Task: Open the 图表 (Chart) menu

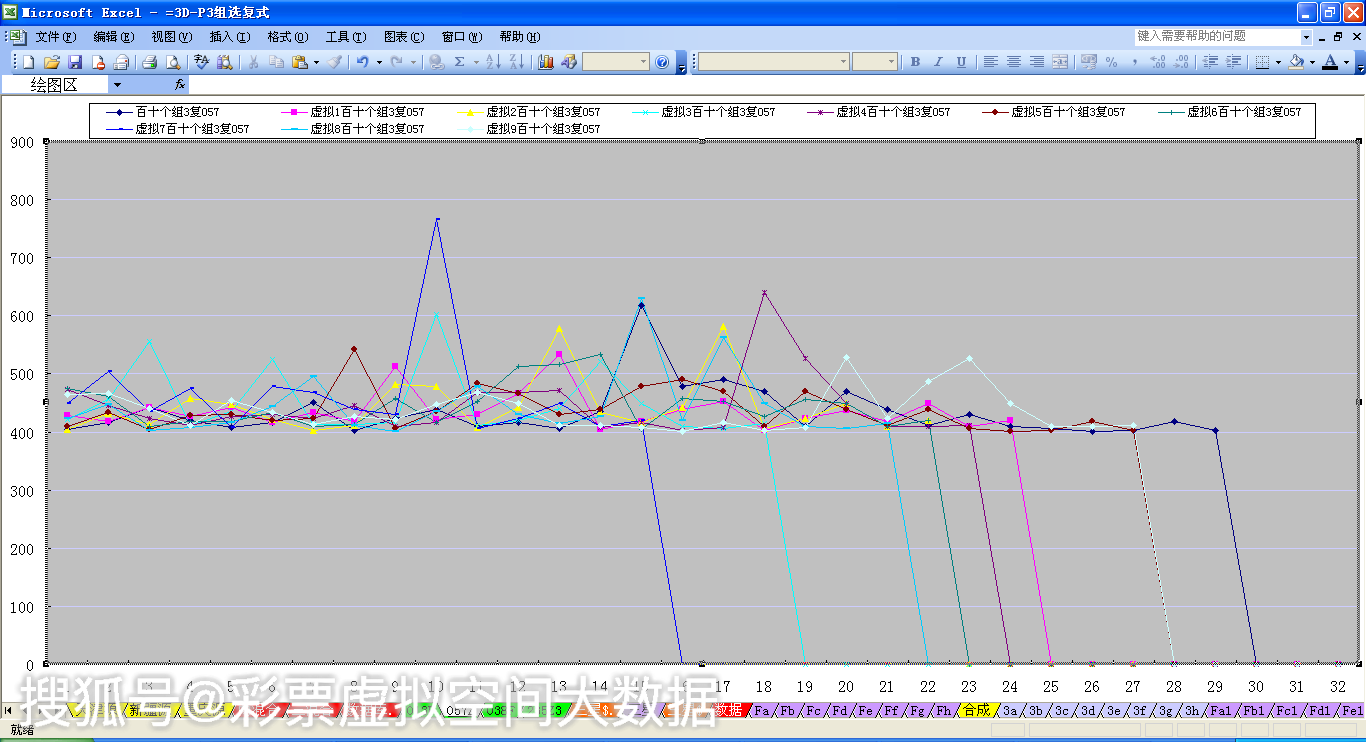Action: pos(404,37)
